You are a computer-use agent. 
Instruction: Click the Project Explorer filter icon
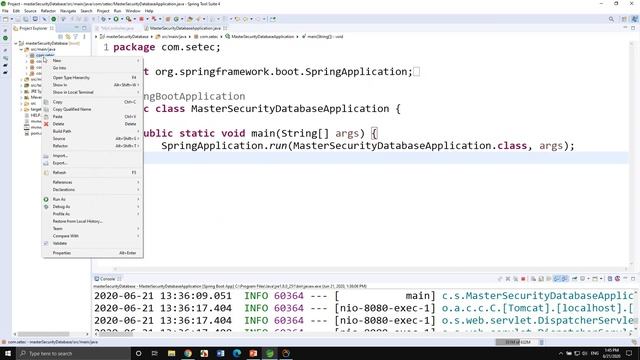(76, 37)
